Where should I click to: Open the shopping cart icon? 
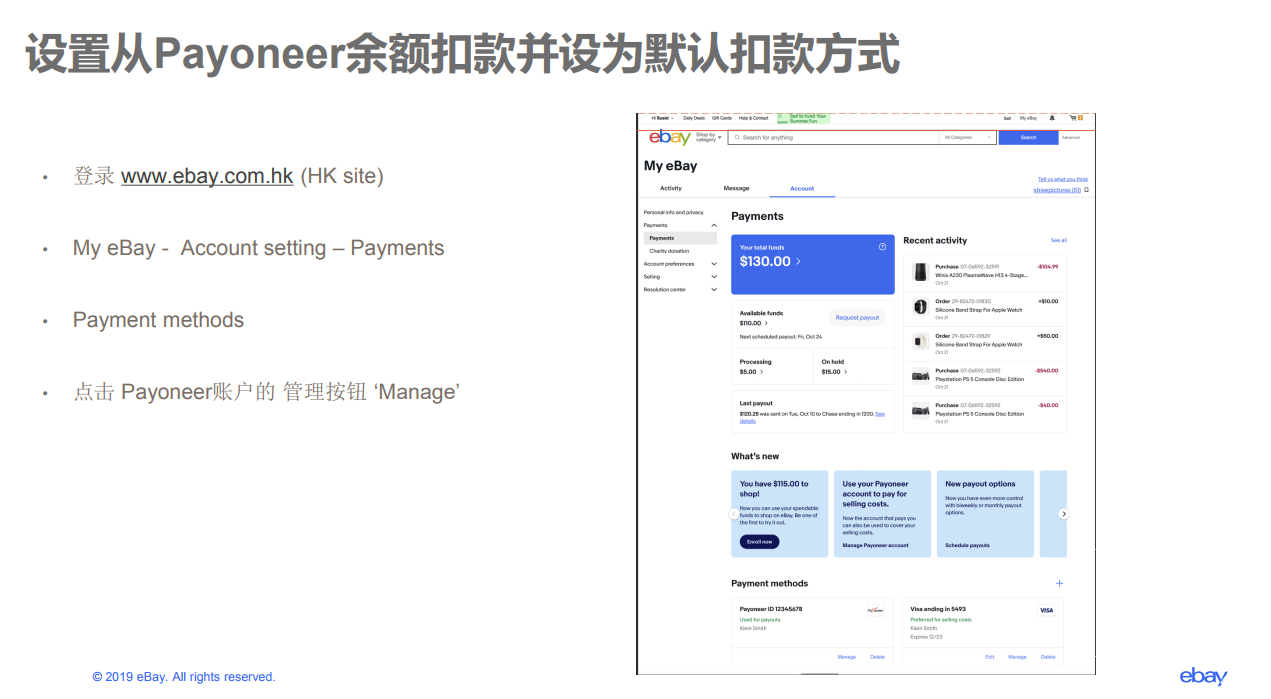click(1075, 118)
